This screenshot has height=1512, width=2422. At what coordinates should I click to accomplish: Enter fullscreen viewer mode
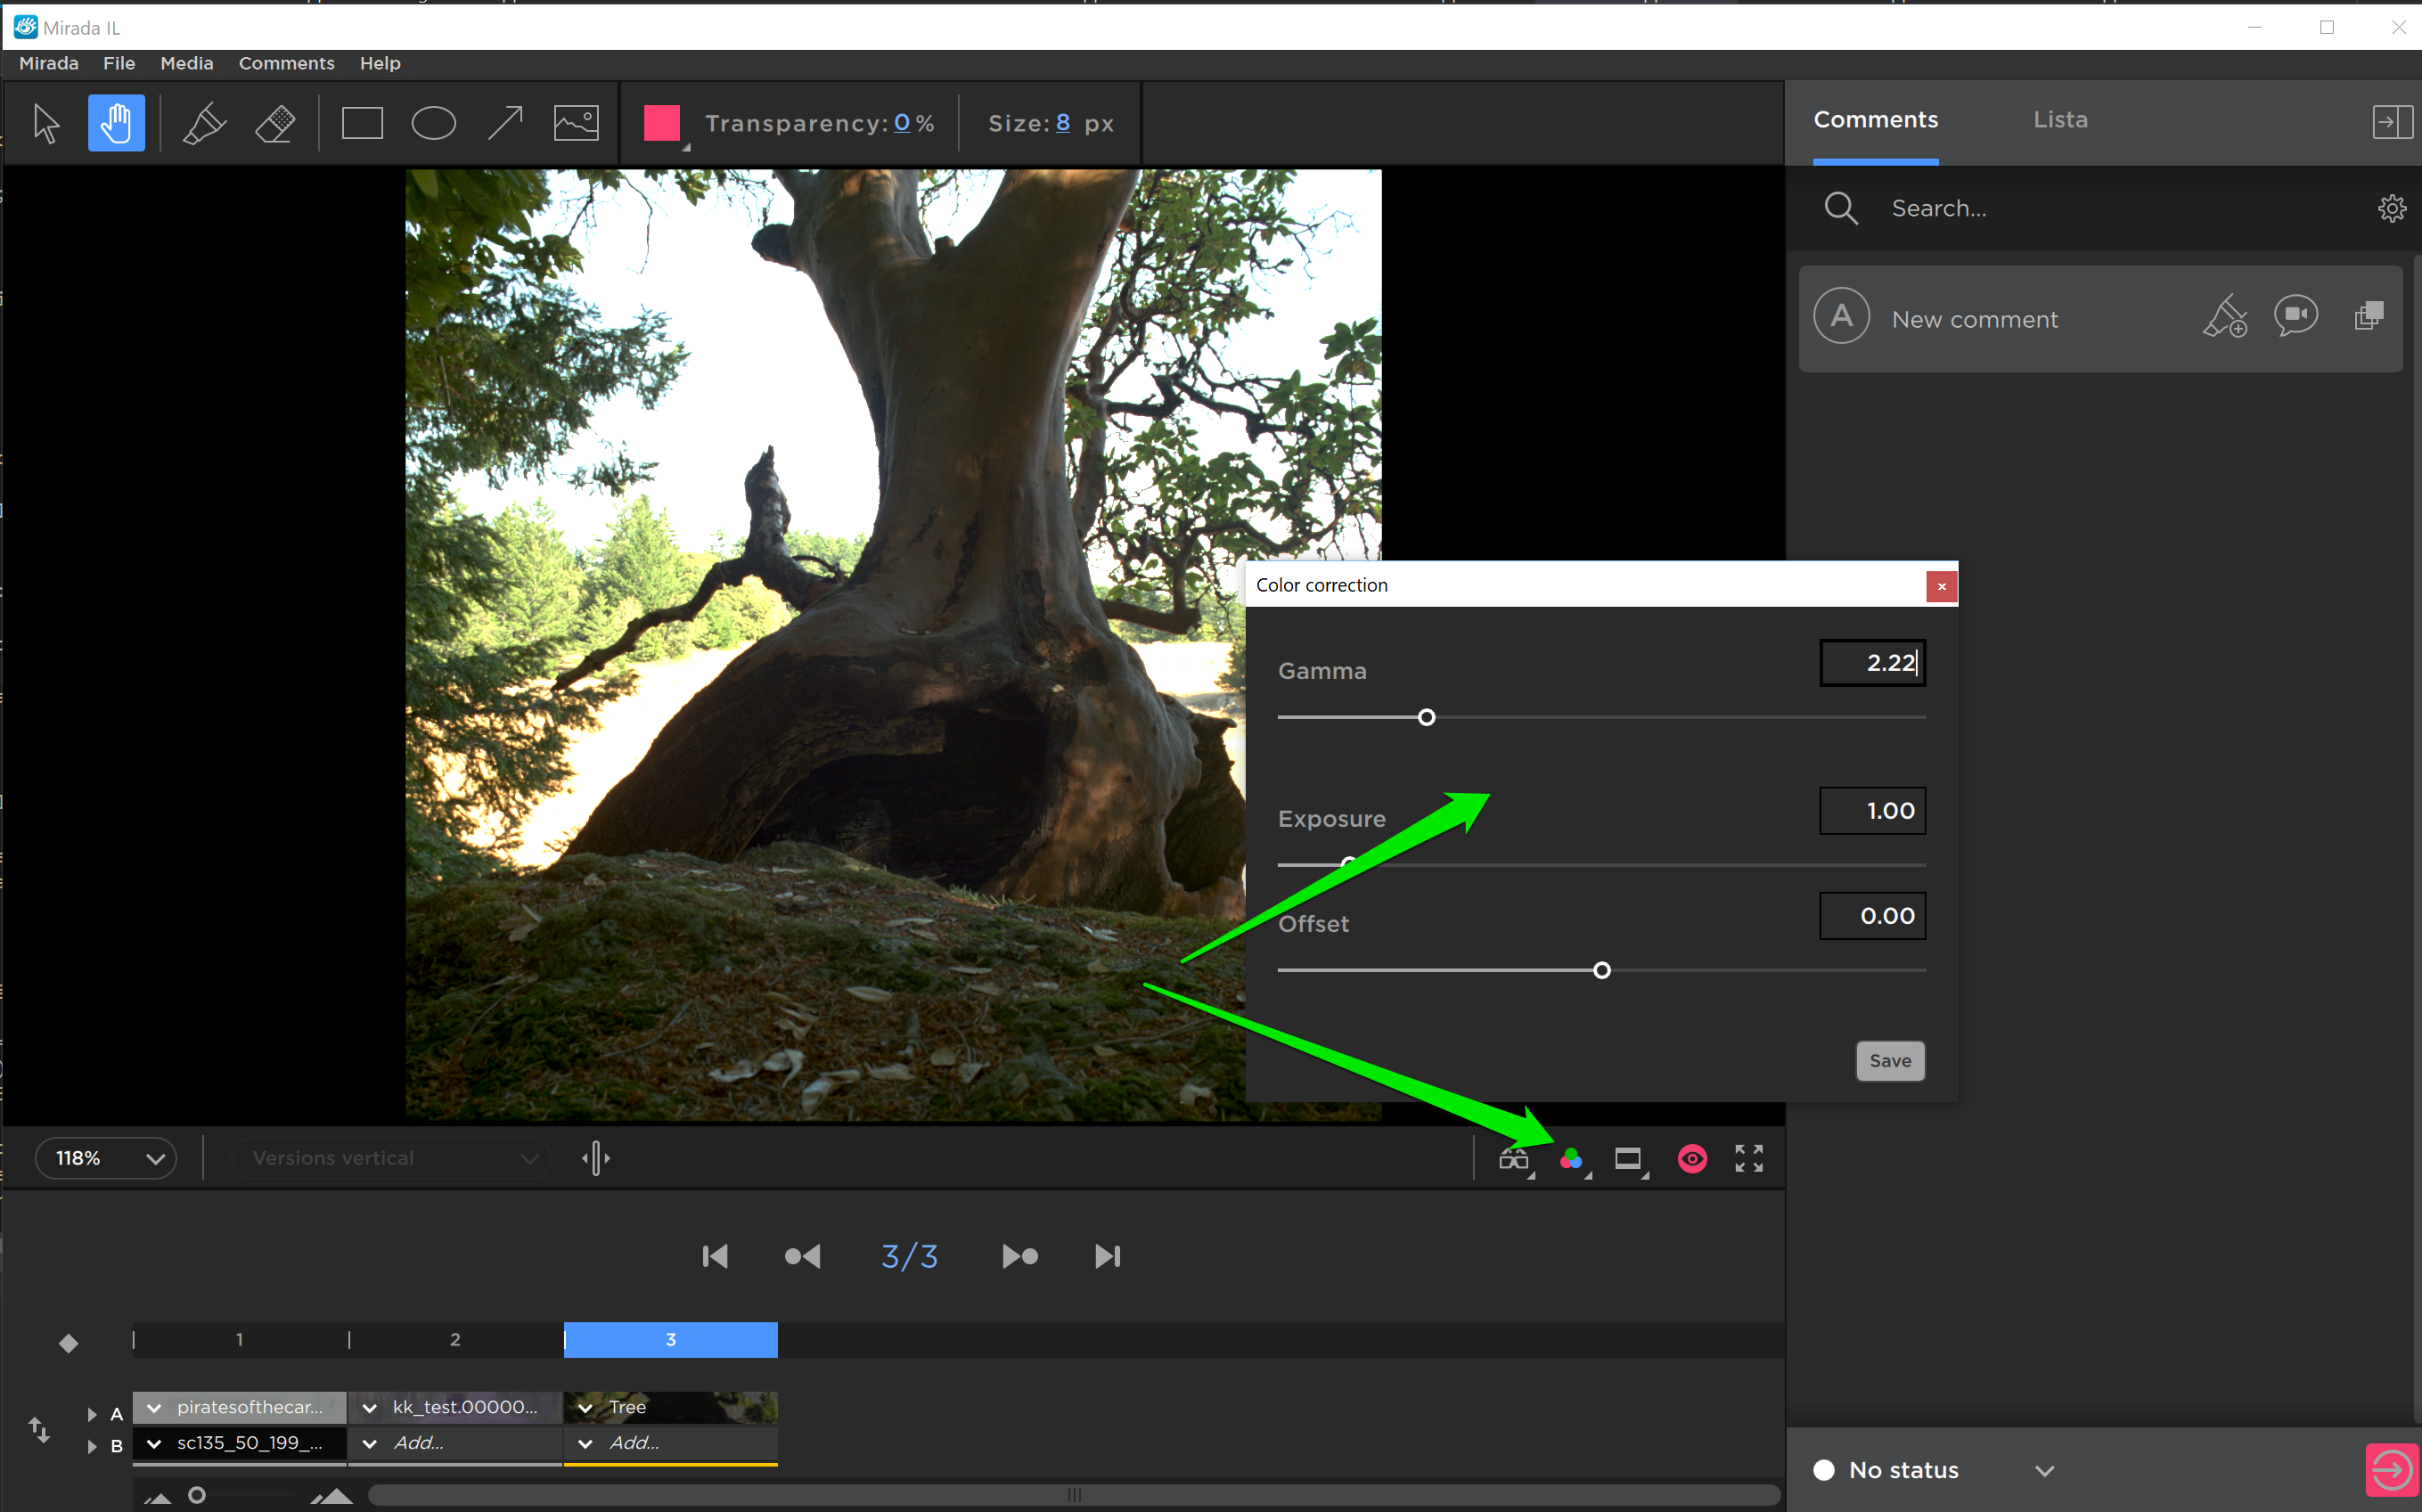click(1748, 1159)
